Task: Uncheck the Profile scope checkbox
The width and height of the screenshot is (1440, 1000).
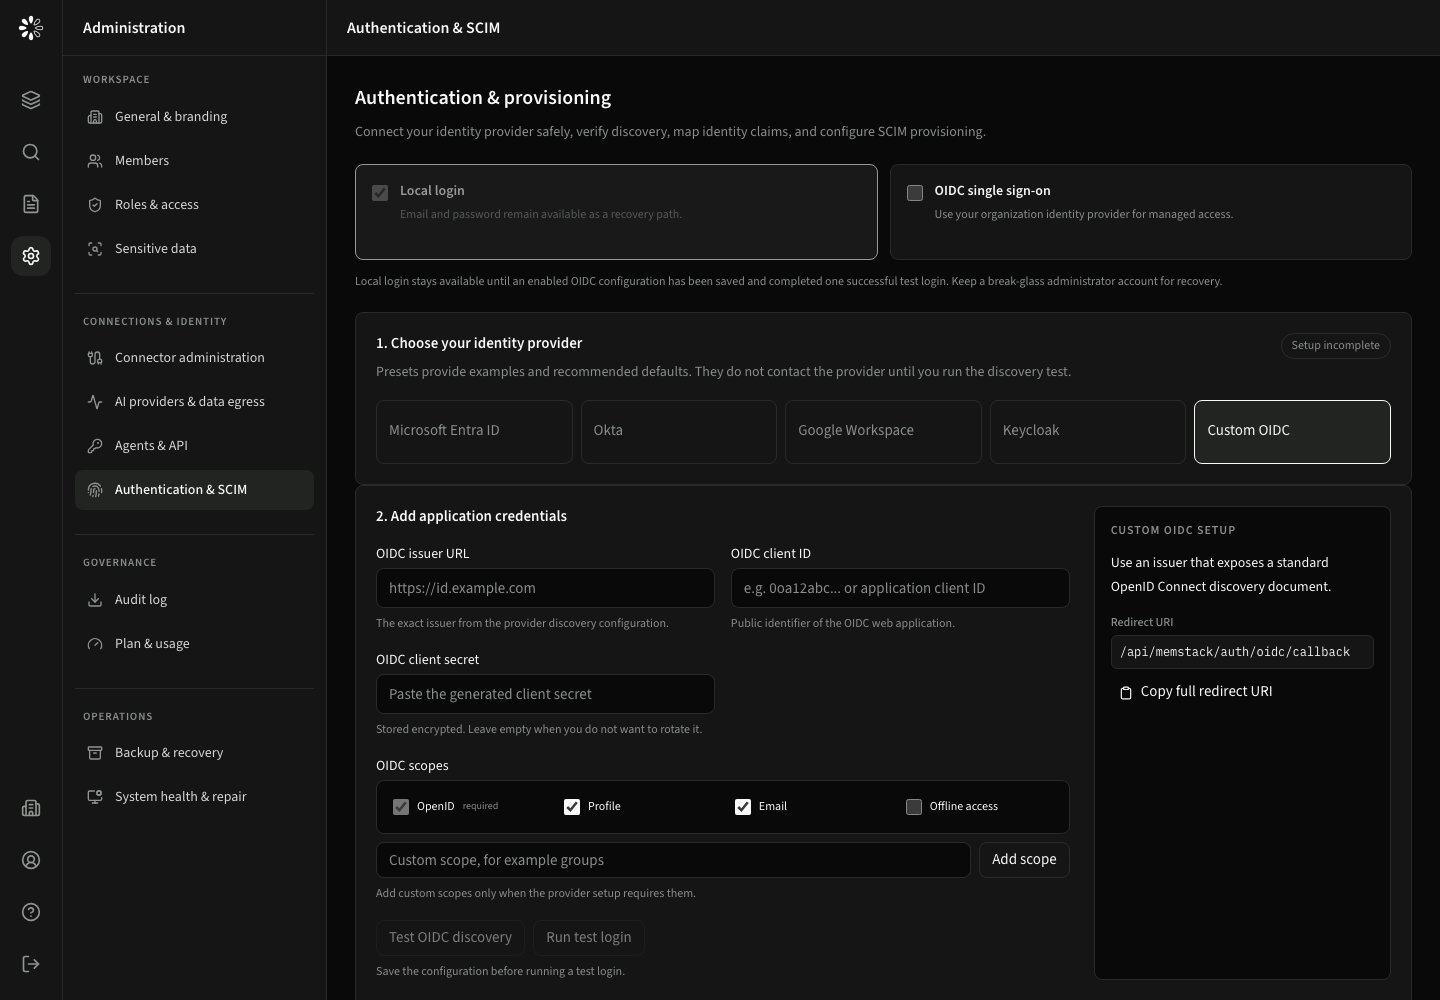Action: coord(572,807)
